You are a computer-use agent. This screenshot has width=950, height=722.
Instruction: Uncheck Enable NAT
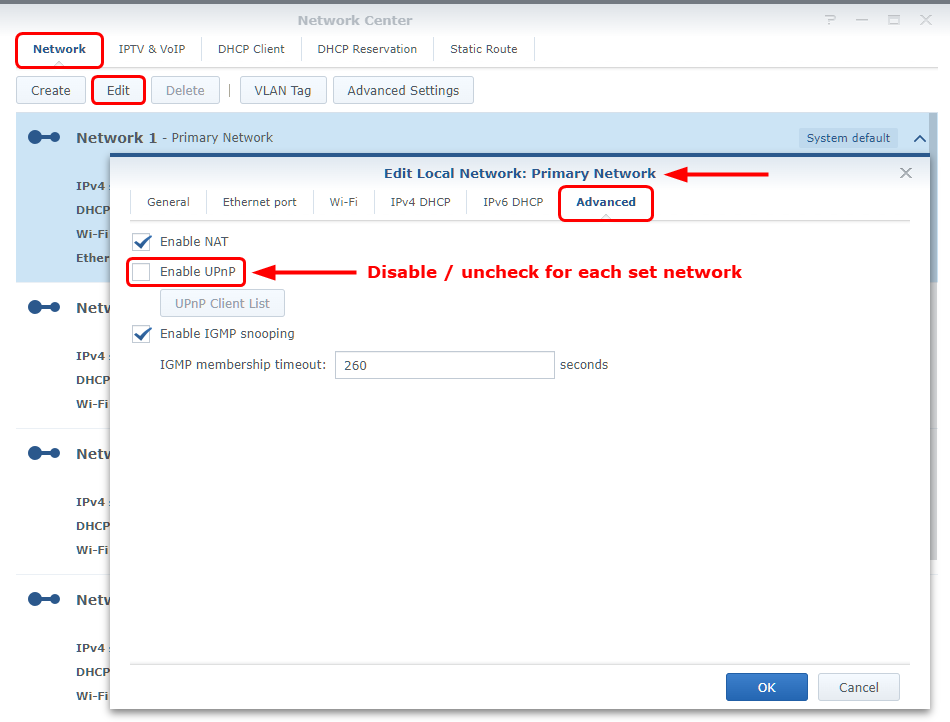click(141, 241)
